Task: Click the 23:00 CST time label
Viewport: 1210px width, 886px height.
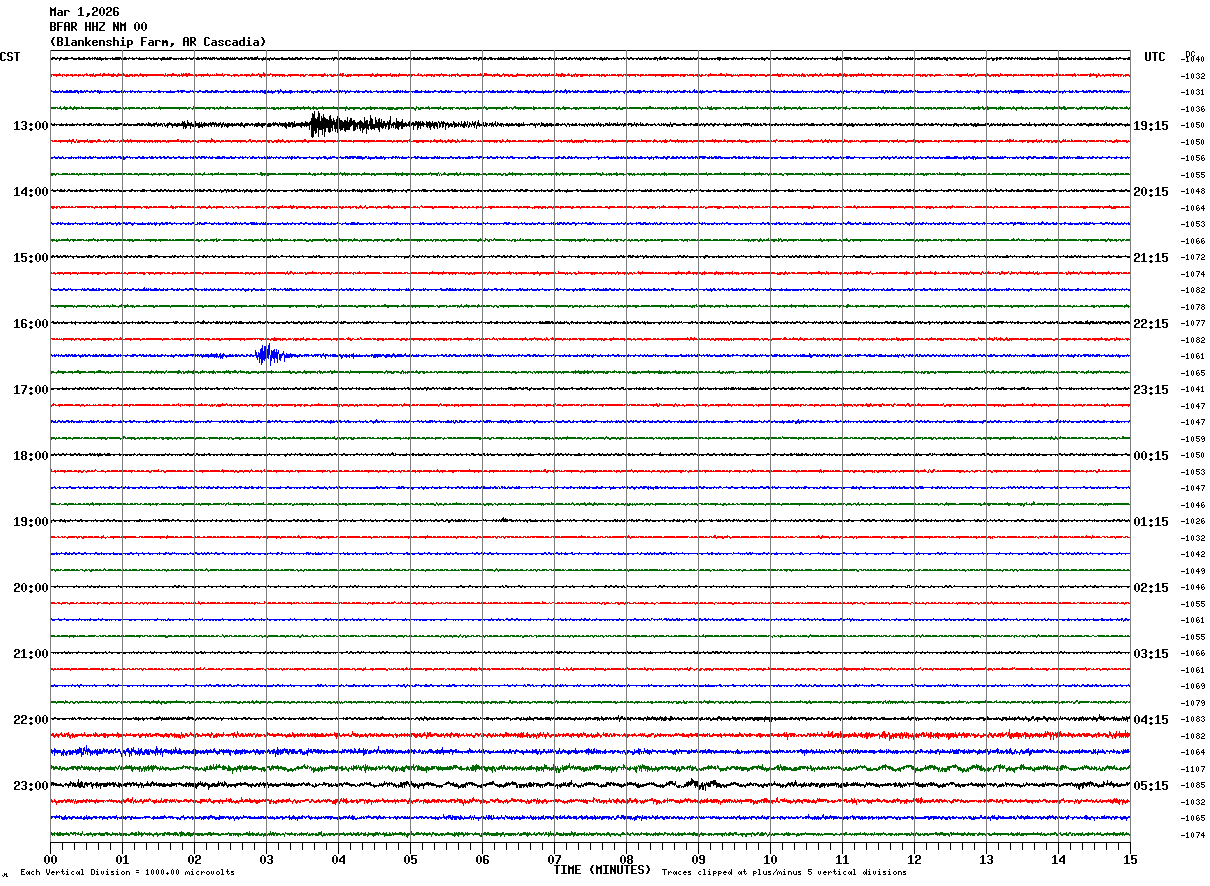Action: 30,786
